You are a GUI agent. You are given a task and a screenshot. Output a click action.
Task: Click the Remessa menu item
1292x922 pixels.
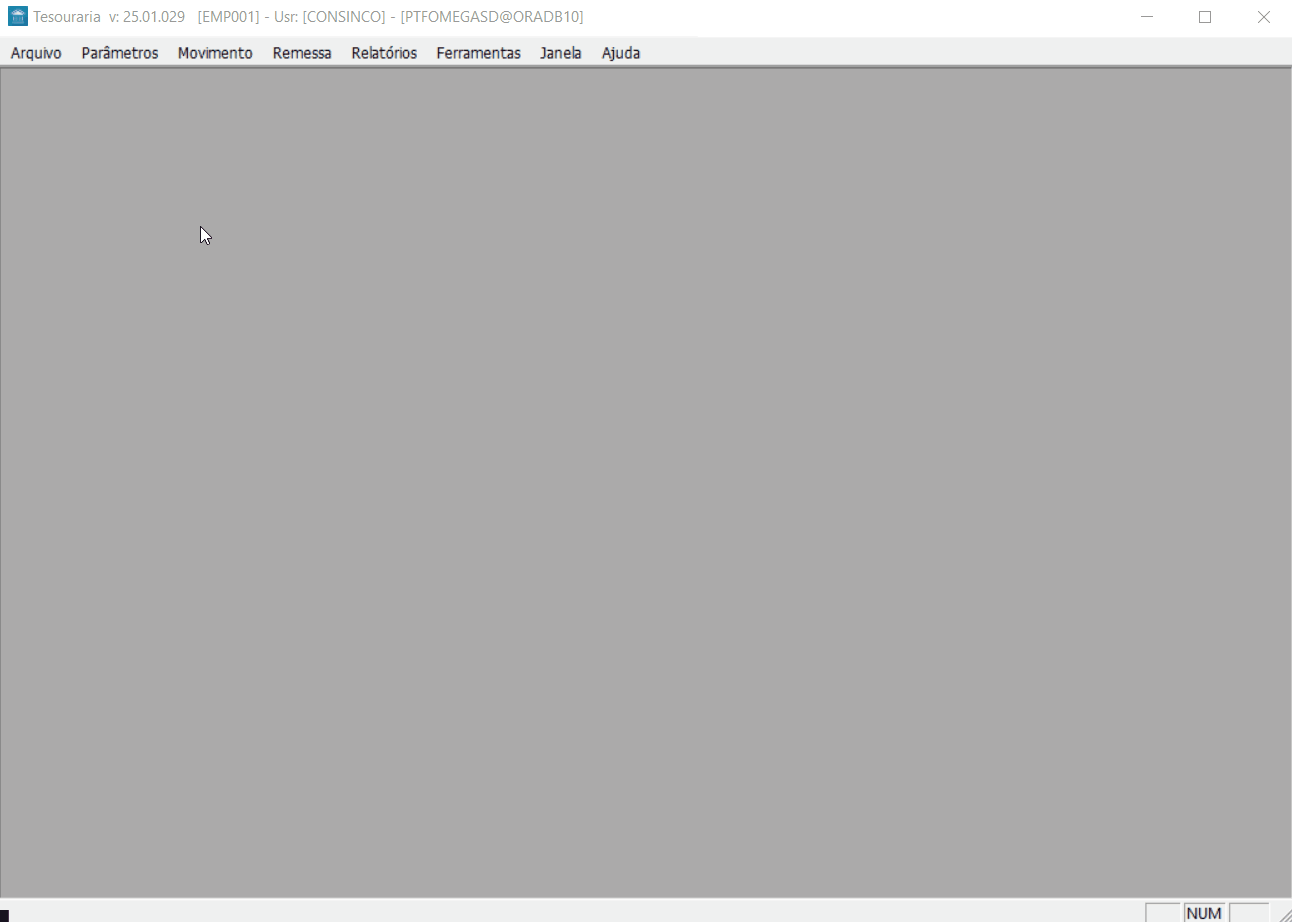click(x=302, y=53)
